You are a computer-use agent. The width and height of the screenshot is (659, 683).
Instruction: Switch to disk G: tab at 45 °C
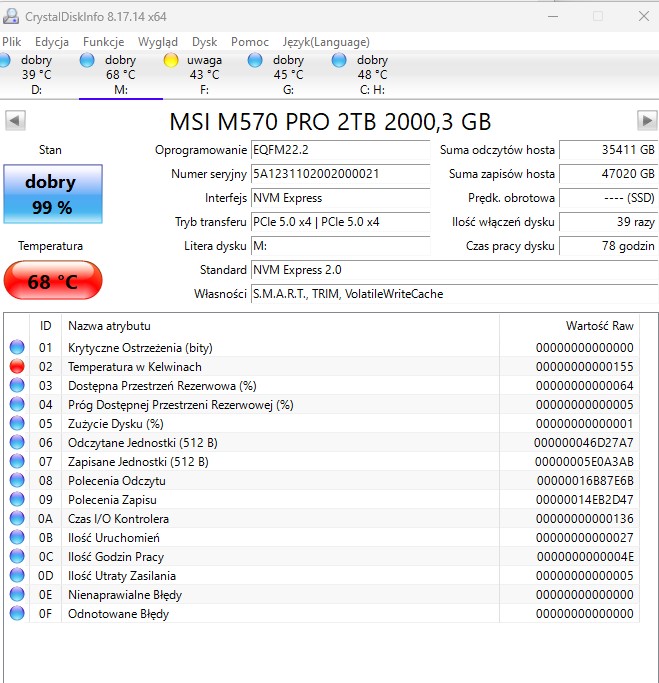click(x=288, y=75)
